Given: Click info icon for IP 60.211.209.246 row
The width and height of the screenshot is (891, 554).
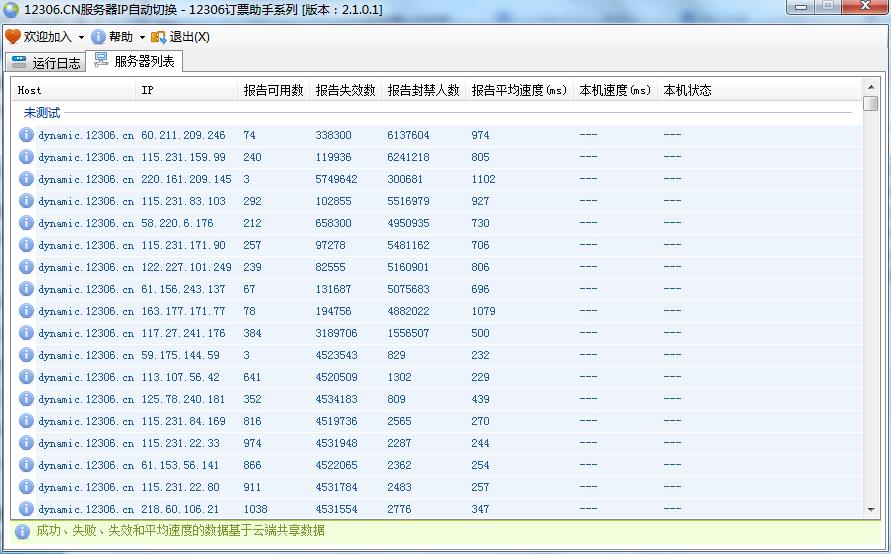Looking at the screenshot, I should pyautogui.click(x=27, y=135).
